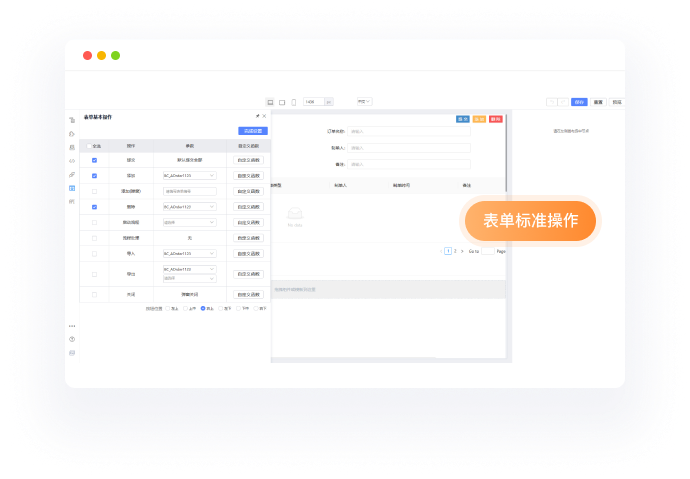This screenshot has height=479, width=690.
Task: Check the 全选 select-all checkbox
Action: [86, 146]
